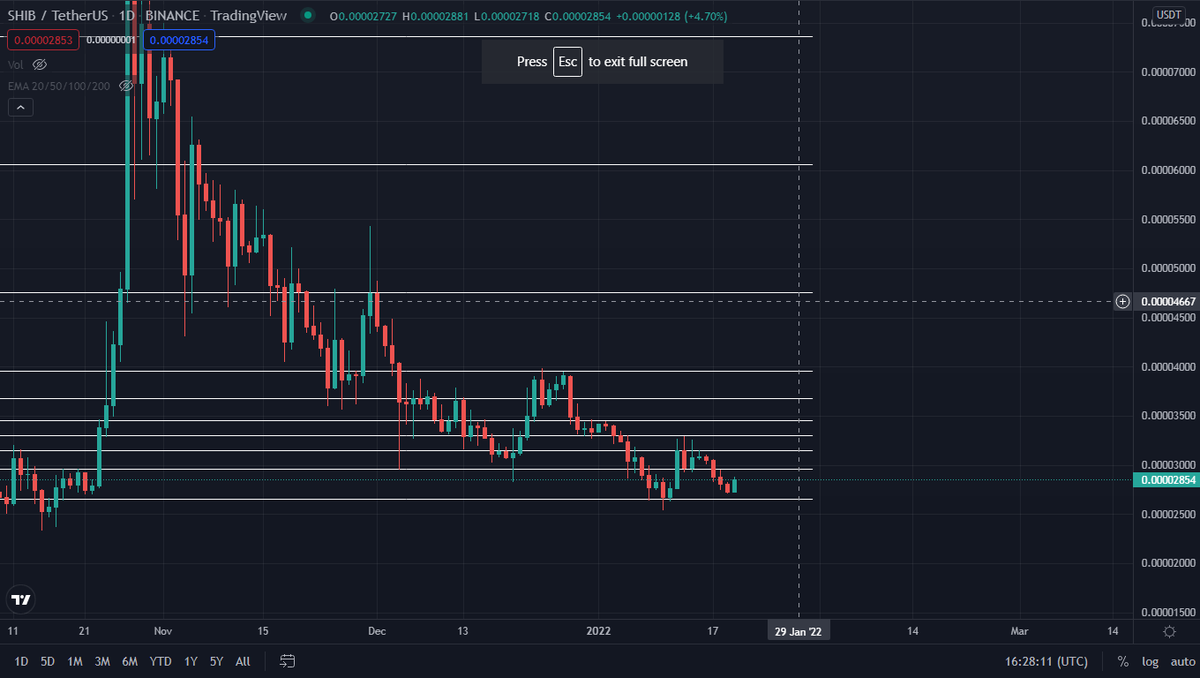1200x678 pixels.
Task: Enable log scale for the price axis
Action: (1150, 661)
